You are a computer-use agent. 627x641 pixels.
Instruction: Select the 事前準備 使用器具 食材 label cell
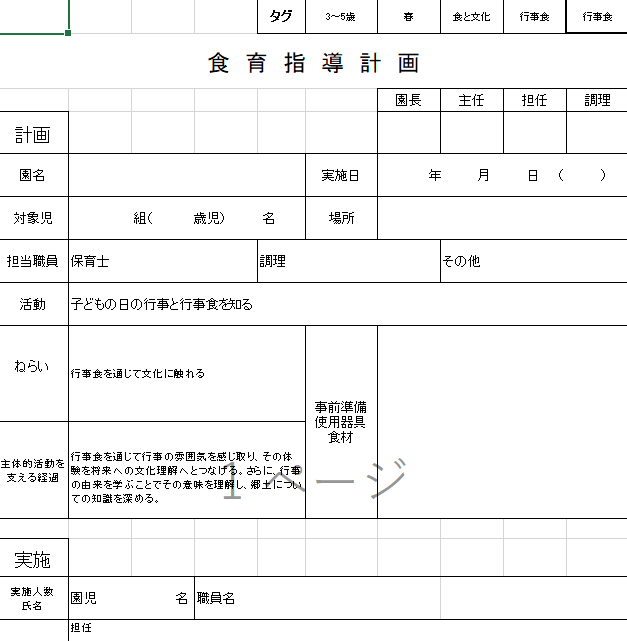[341, 422]
